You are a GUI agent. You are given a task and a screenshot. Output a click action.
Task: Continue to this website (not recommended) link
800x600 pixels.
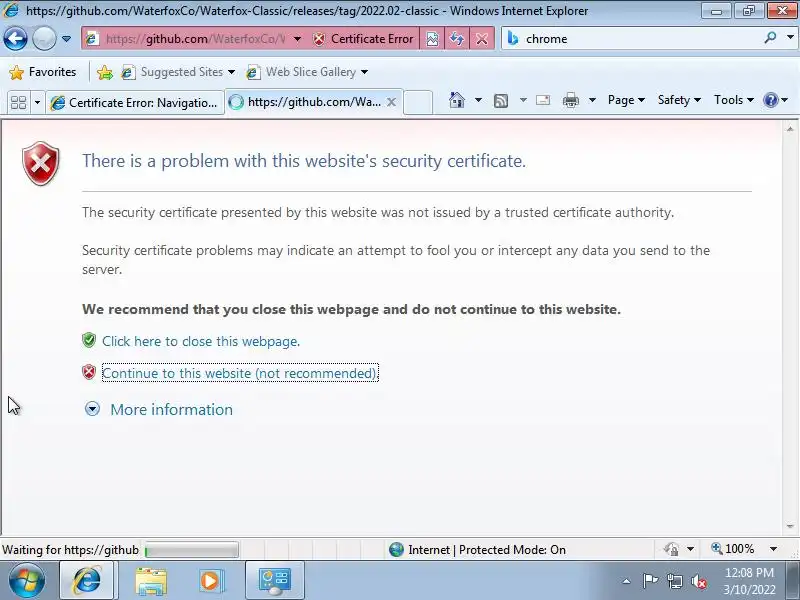coord(240,373)
